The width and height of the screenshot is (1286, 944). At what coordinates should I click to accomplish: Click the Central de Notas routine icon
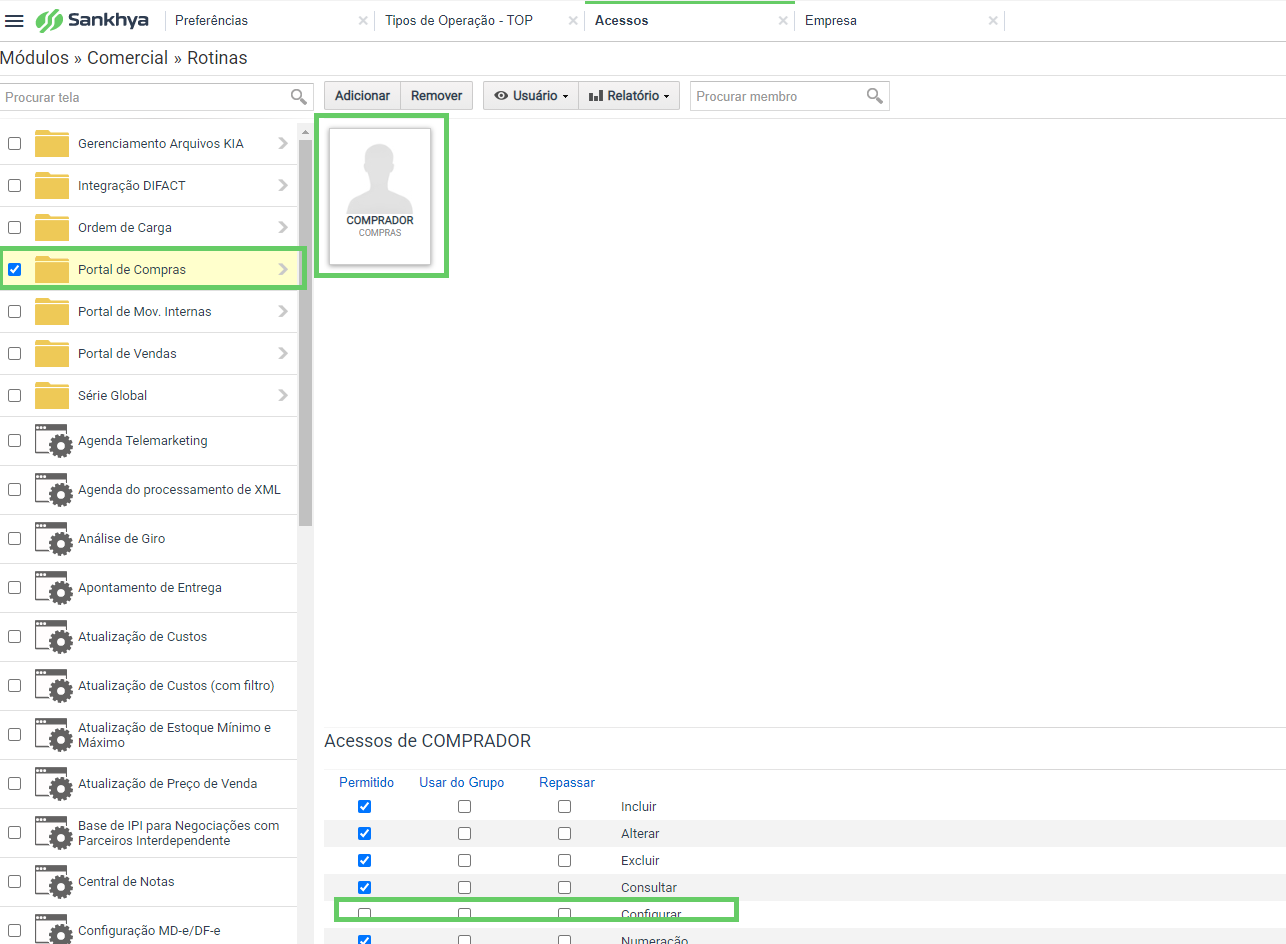tap(52, 882)
